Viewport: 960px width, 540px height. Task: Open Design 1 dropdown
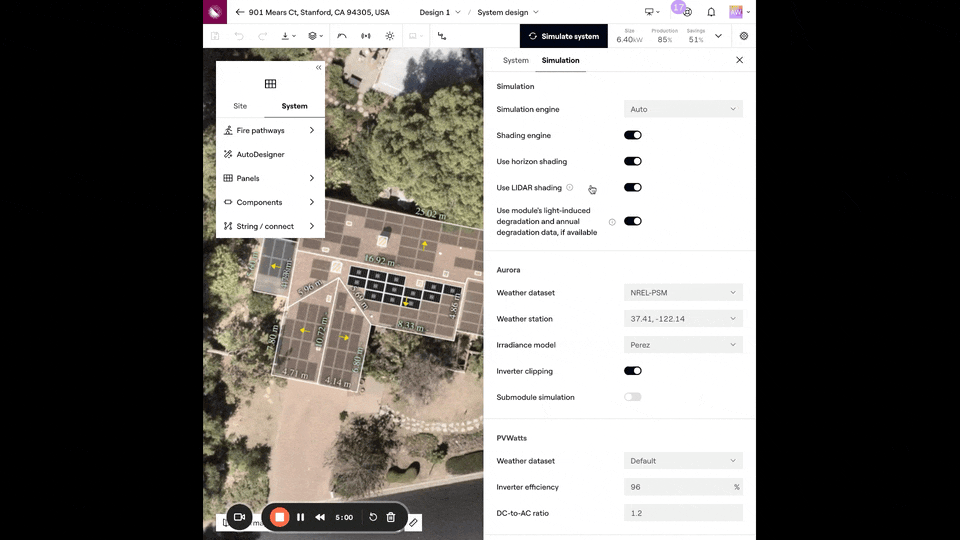pyautogui.click(x=440, y=12)
